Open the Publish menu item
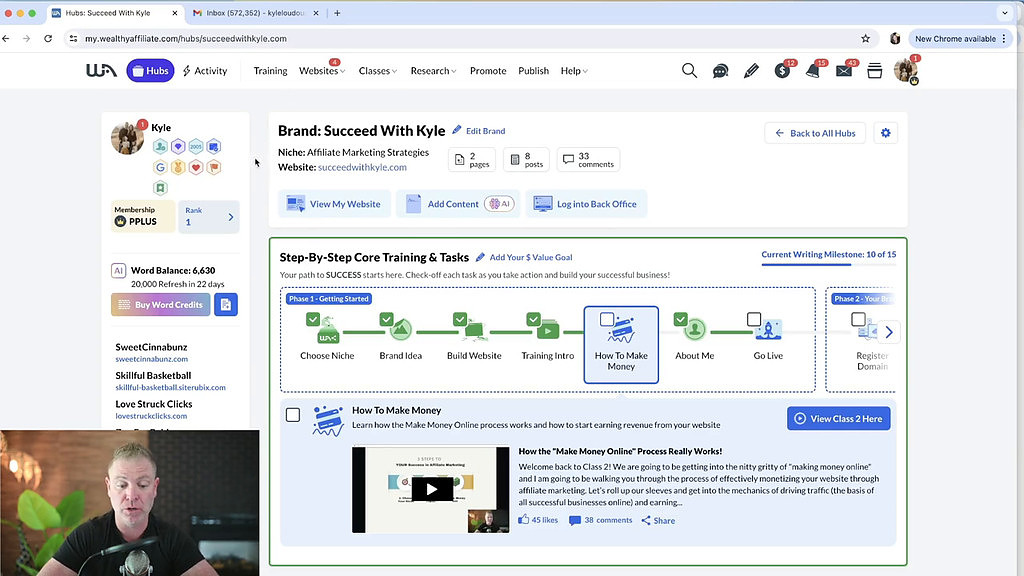 [x=534, y=71]
